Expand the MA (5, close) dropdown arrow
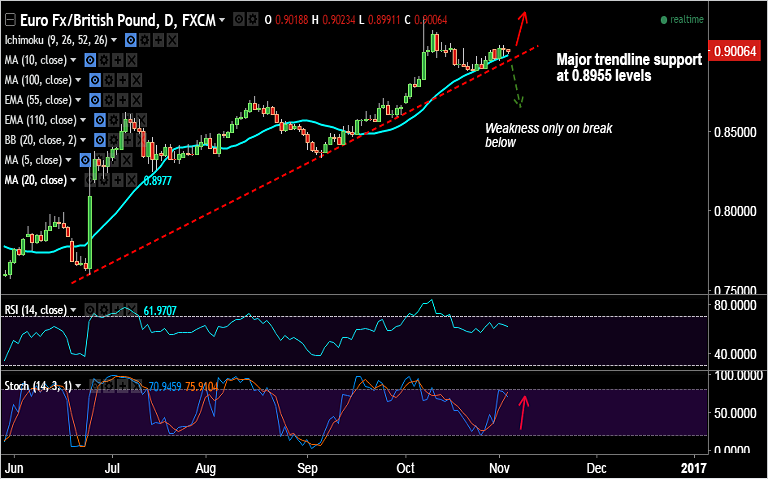The image size is (768, 480). [69, 160]
